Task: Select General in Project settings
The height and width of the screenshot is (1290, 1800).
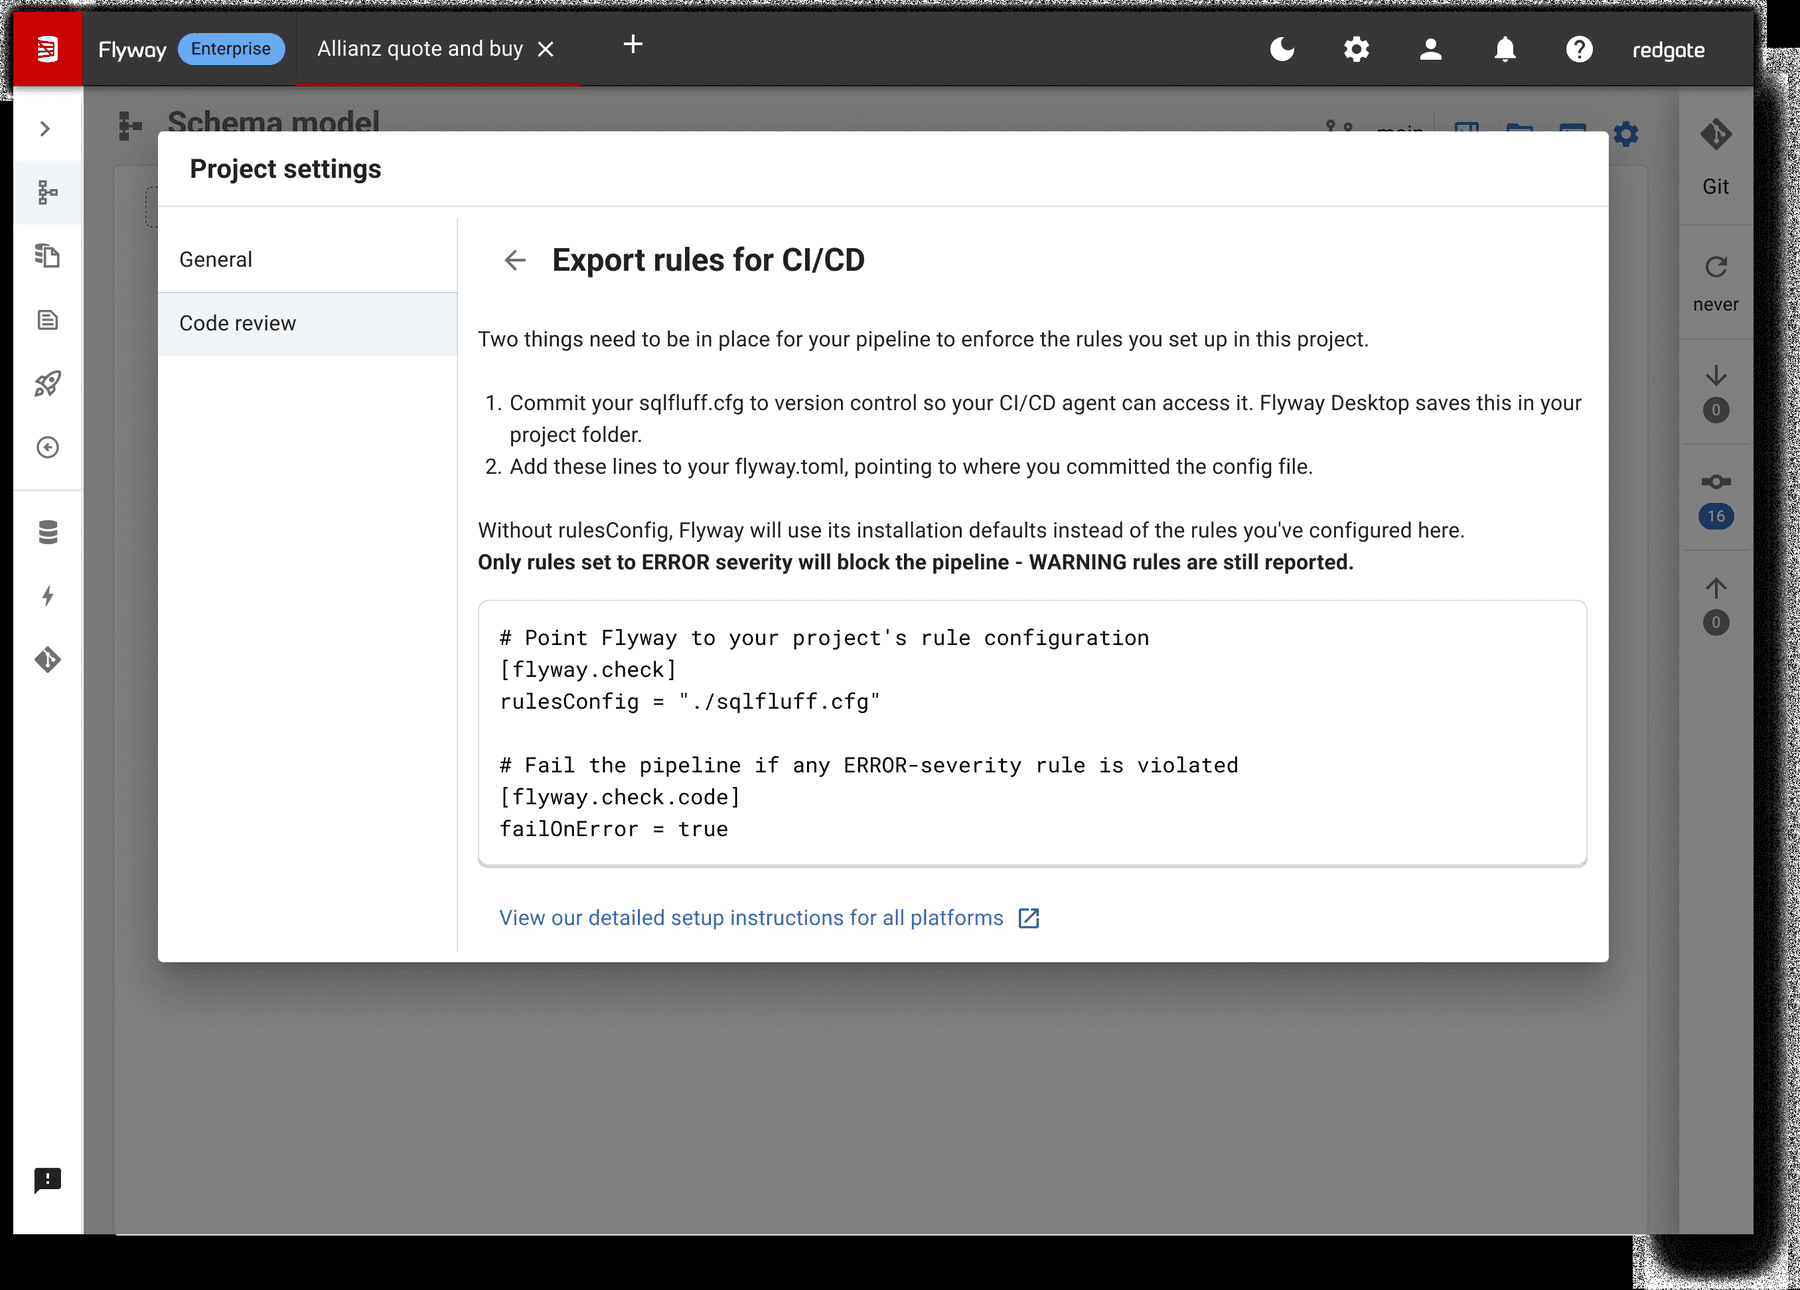Action: [x=307, y=260]
